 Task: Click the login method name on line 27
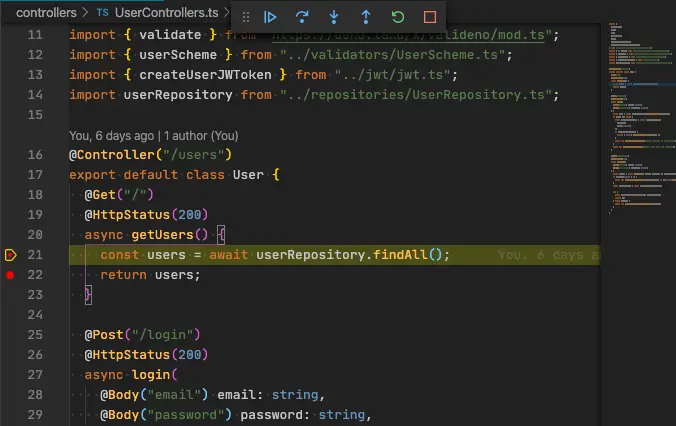click(151, 375)
